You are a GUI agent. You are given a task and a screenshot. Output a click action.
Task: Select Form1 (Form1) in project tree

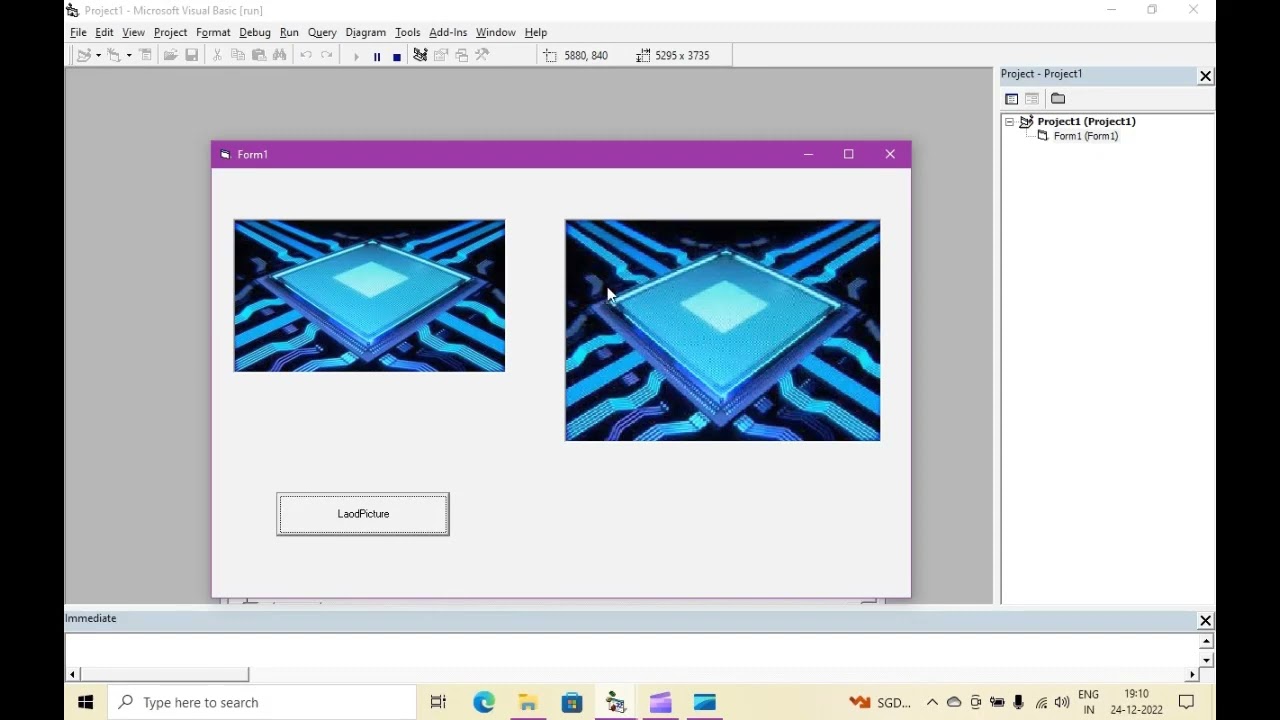coord(1085,136)
